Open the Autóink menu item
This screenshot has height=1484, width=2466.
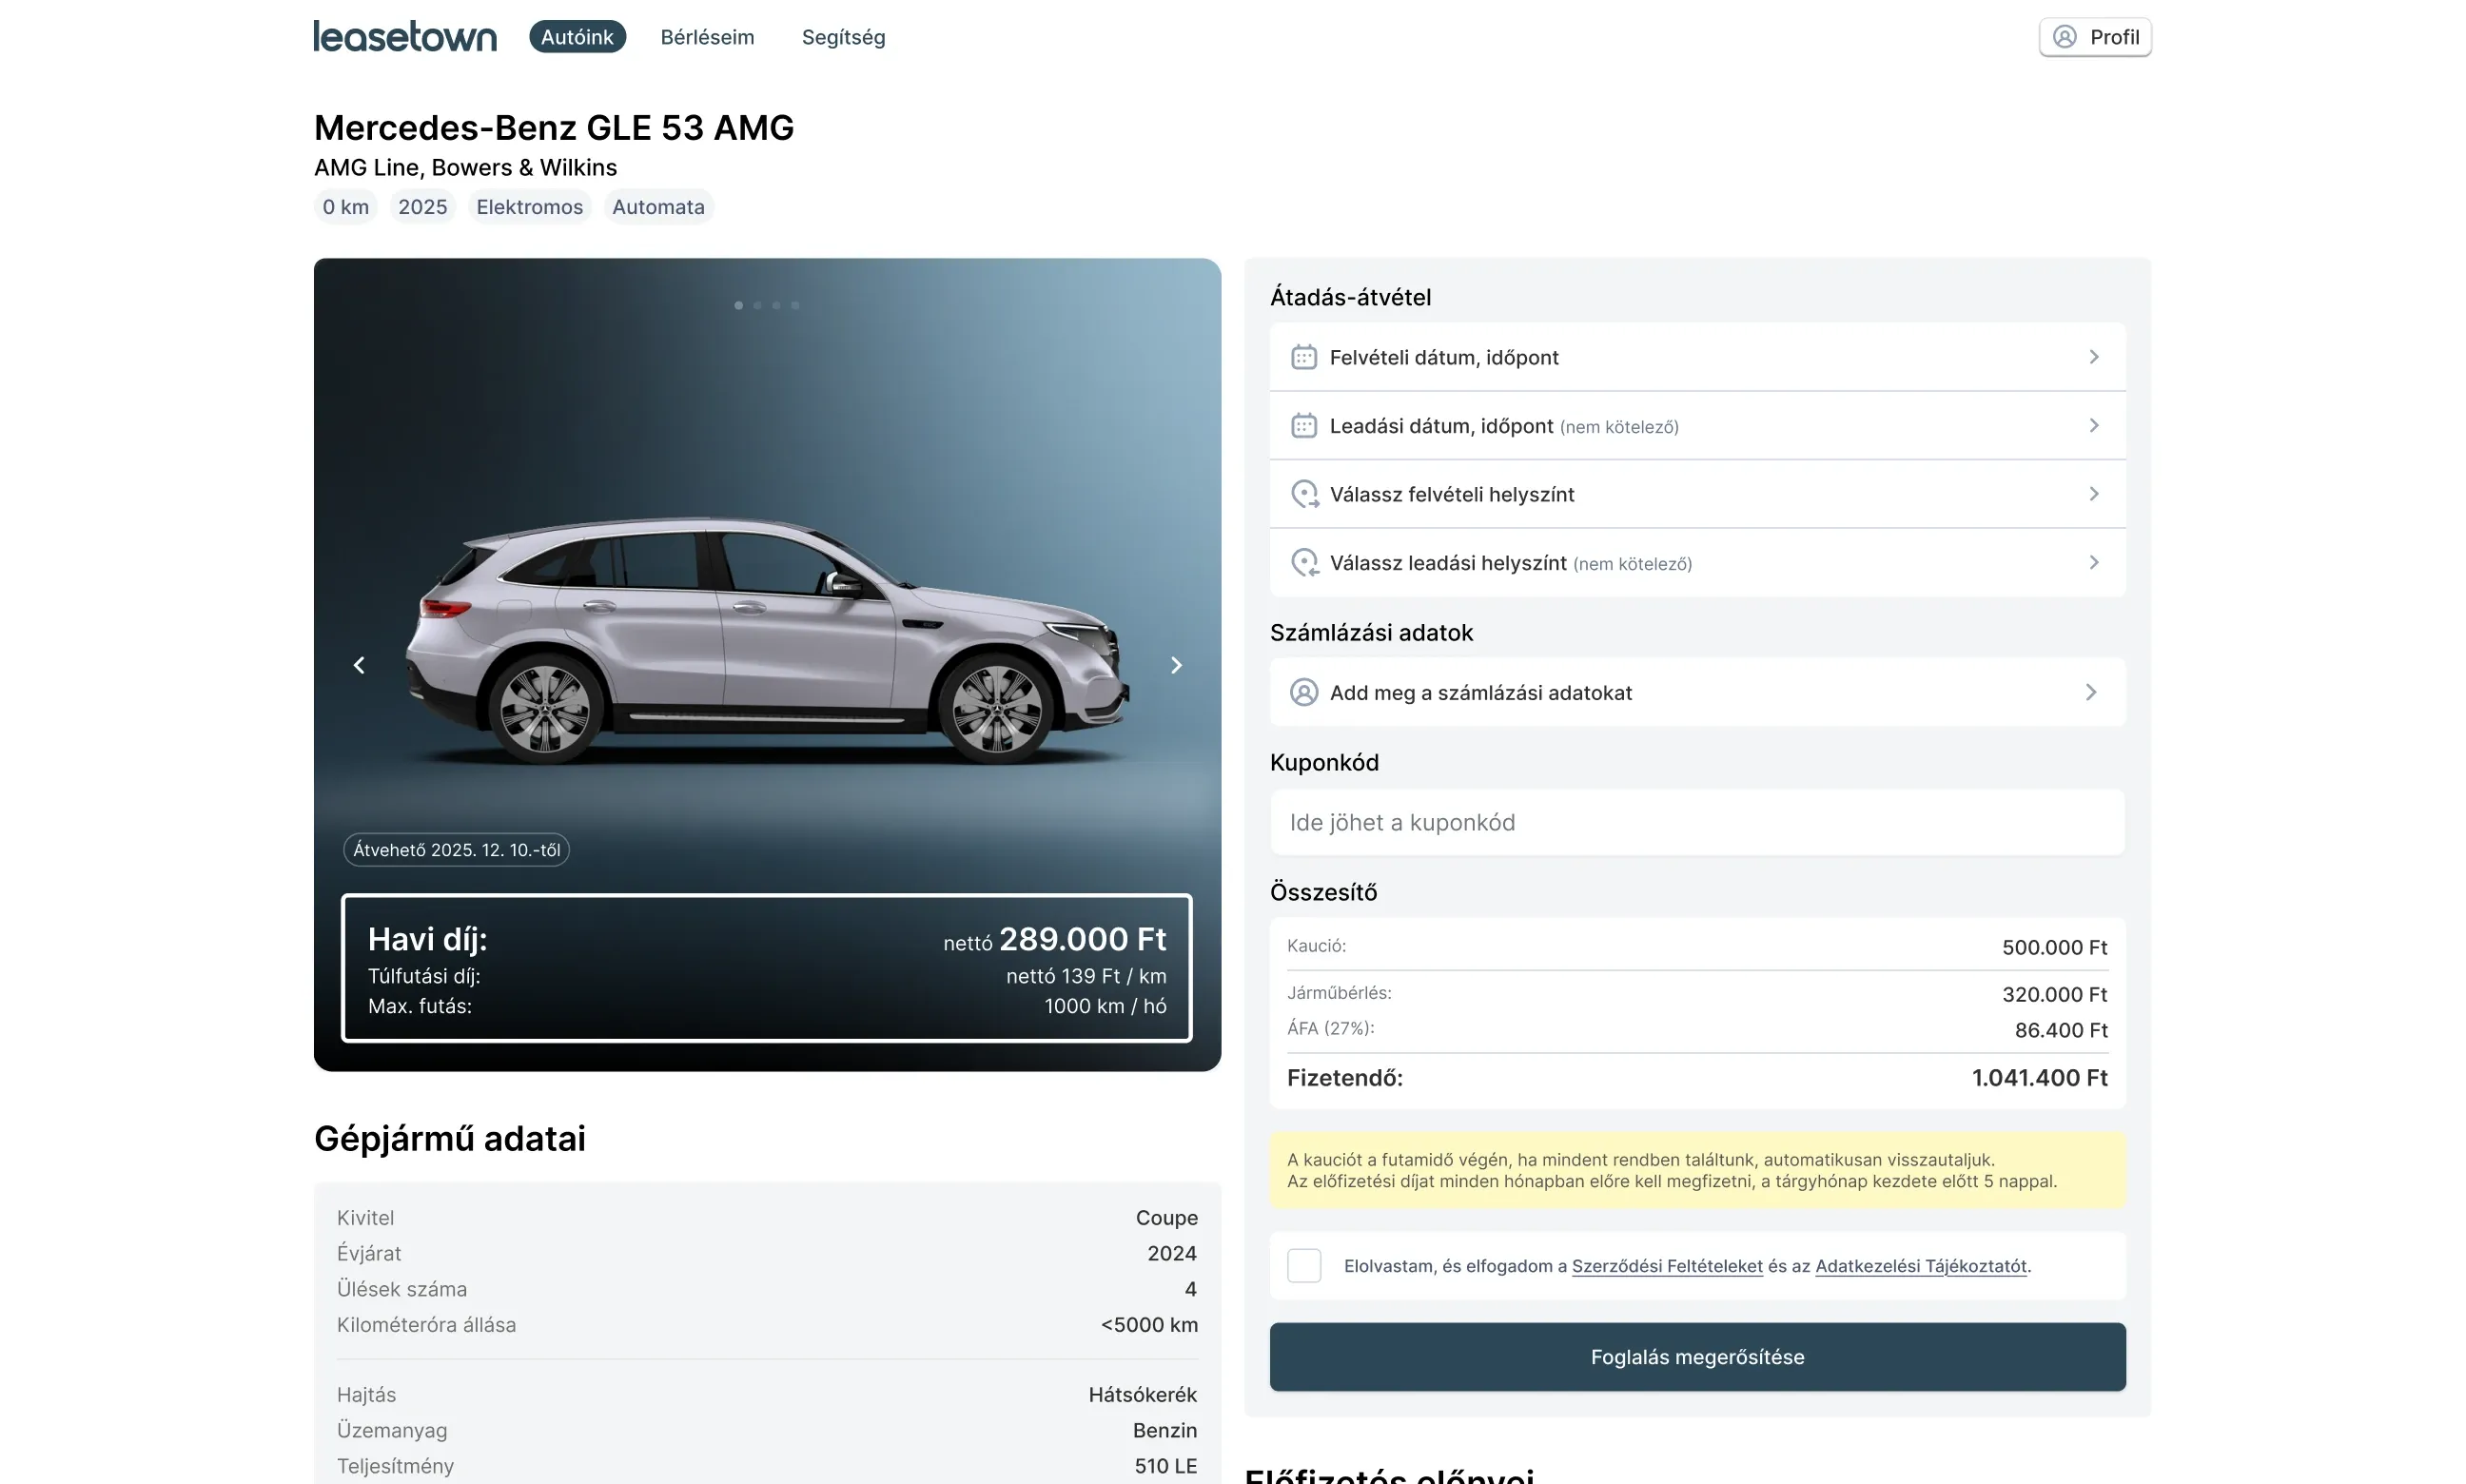tap(577, 37)
